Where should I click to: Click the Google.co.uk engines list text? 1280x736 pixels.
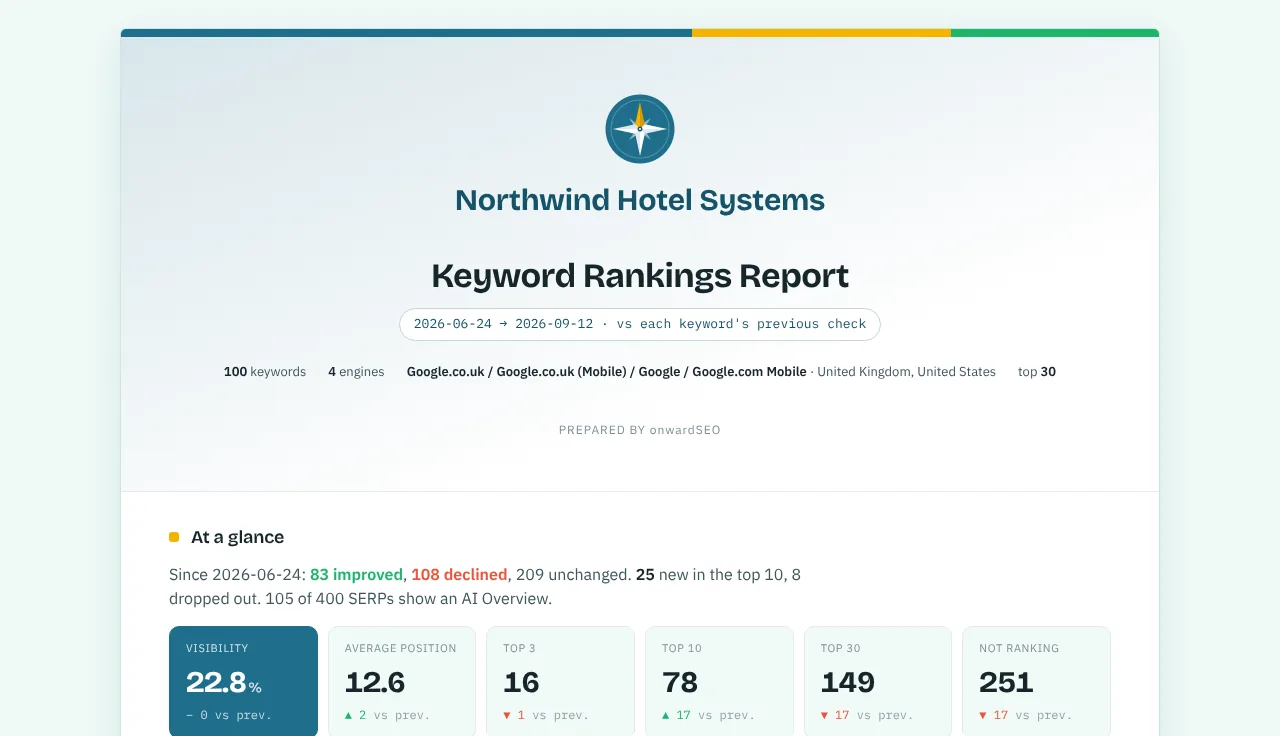606,372
